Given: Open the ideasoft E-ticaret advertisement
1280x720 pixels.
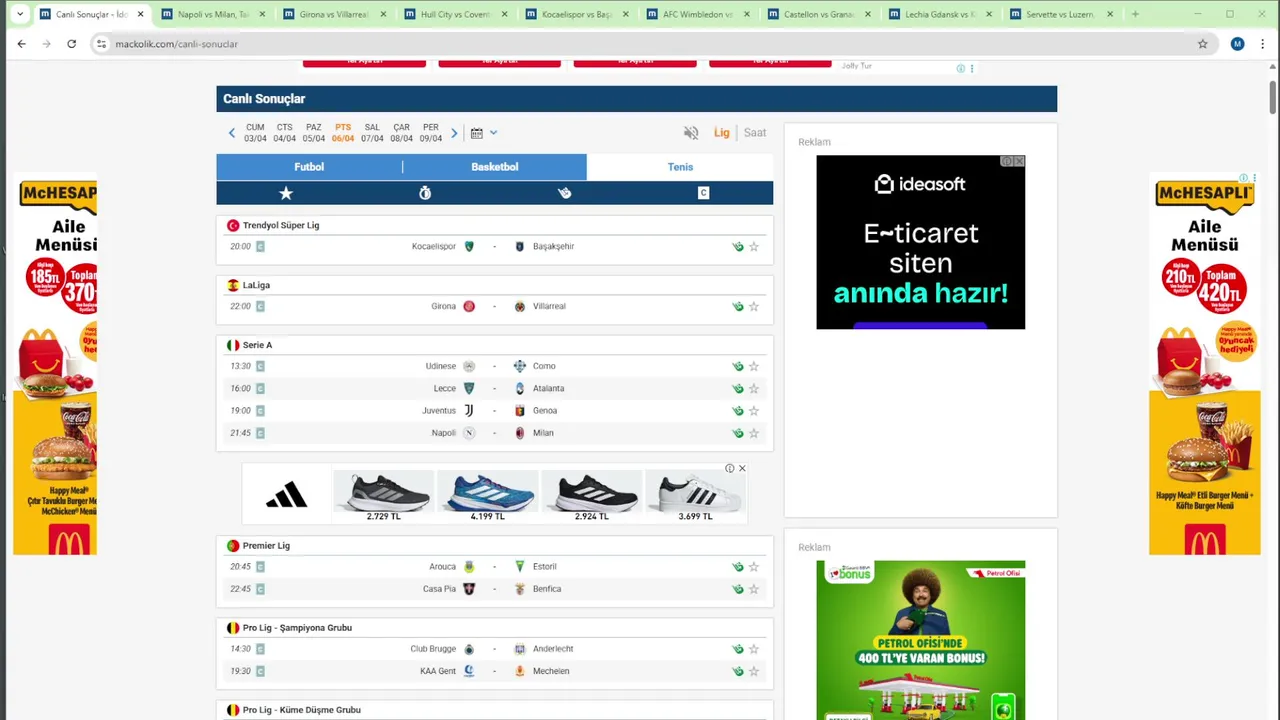Looking at the screenshot, I should click(x=920, y=242).
